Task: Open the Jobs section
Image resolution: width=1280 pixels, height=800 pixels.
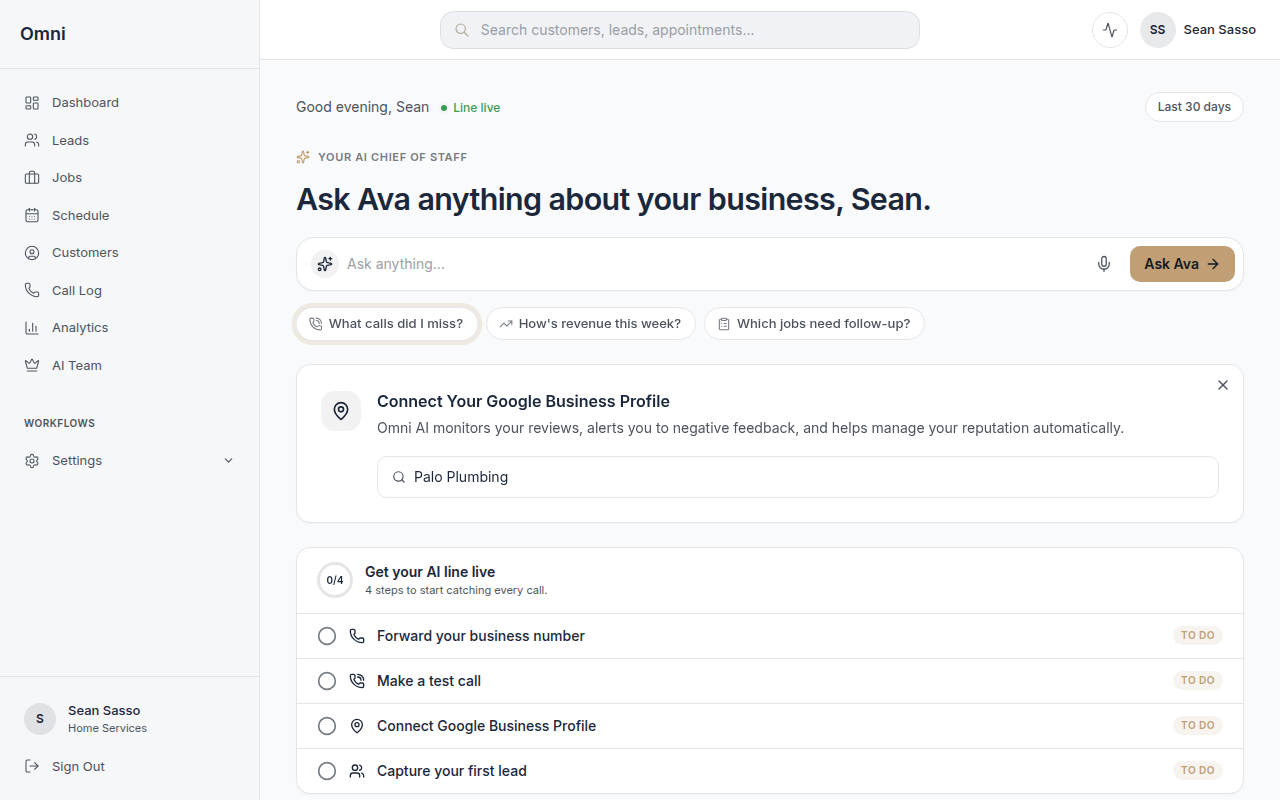Action: tap(129, 178)
